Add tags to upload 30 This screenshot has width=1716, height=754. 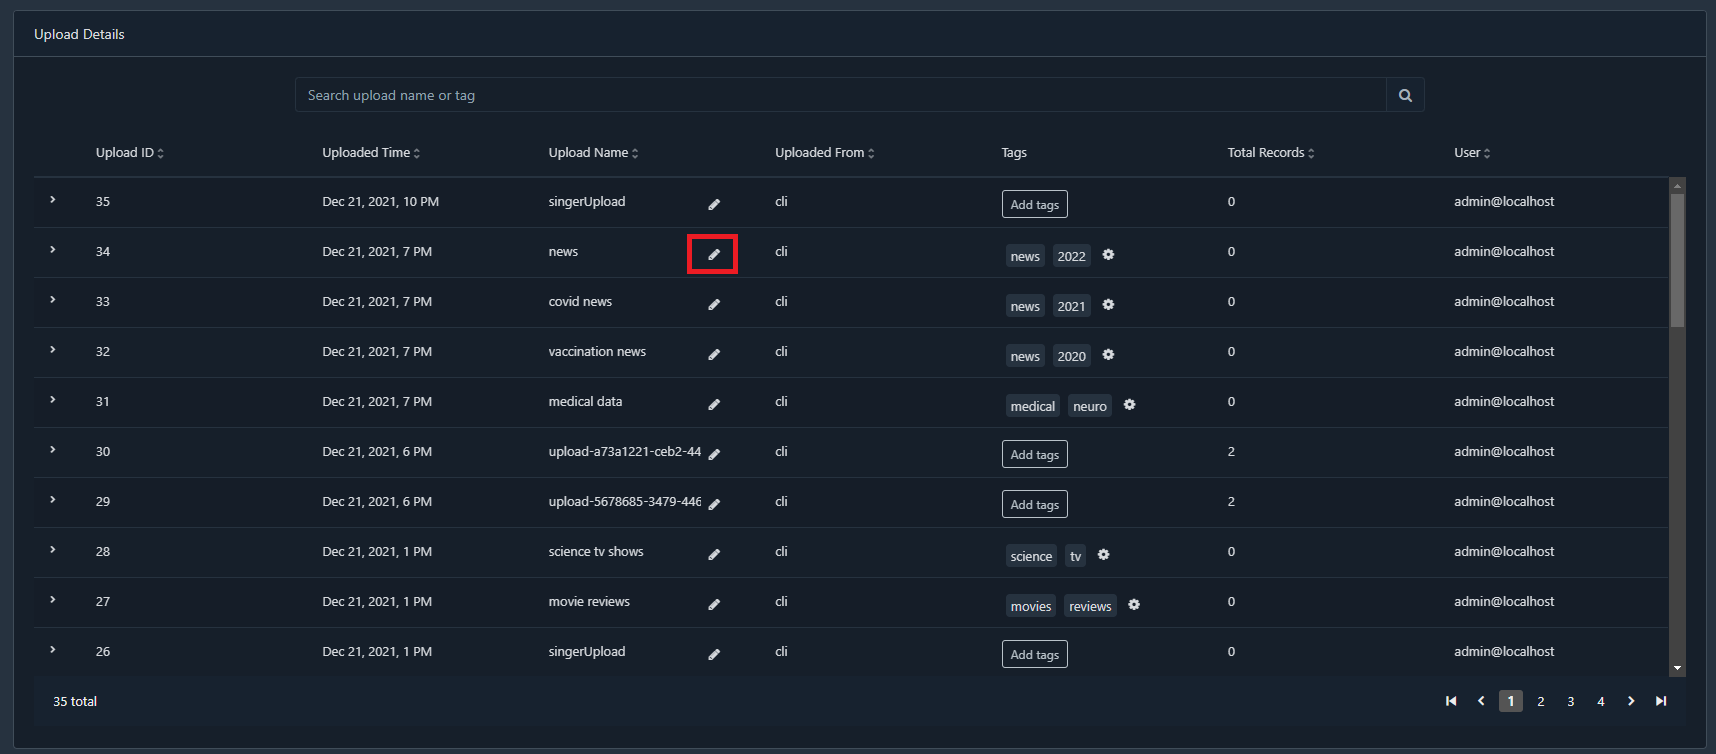coord(1035,454)
